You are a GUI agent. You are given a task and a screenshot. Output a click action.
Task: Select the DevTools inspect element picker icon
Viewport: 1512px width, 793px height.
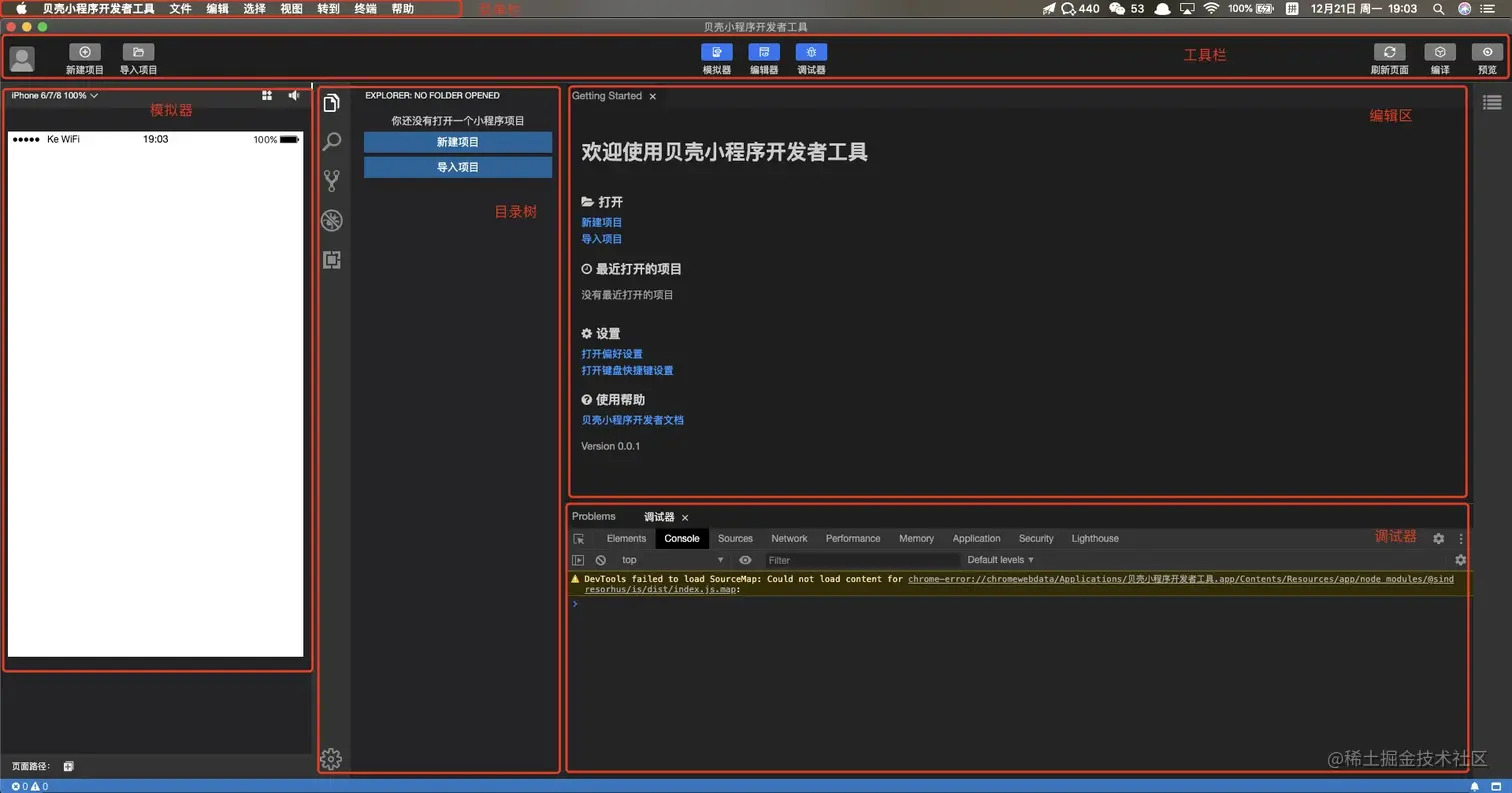pyautogui.click(x=578, y=538)
